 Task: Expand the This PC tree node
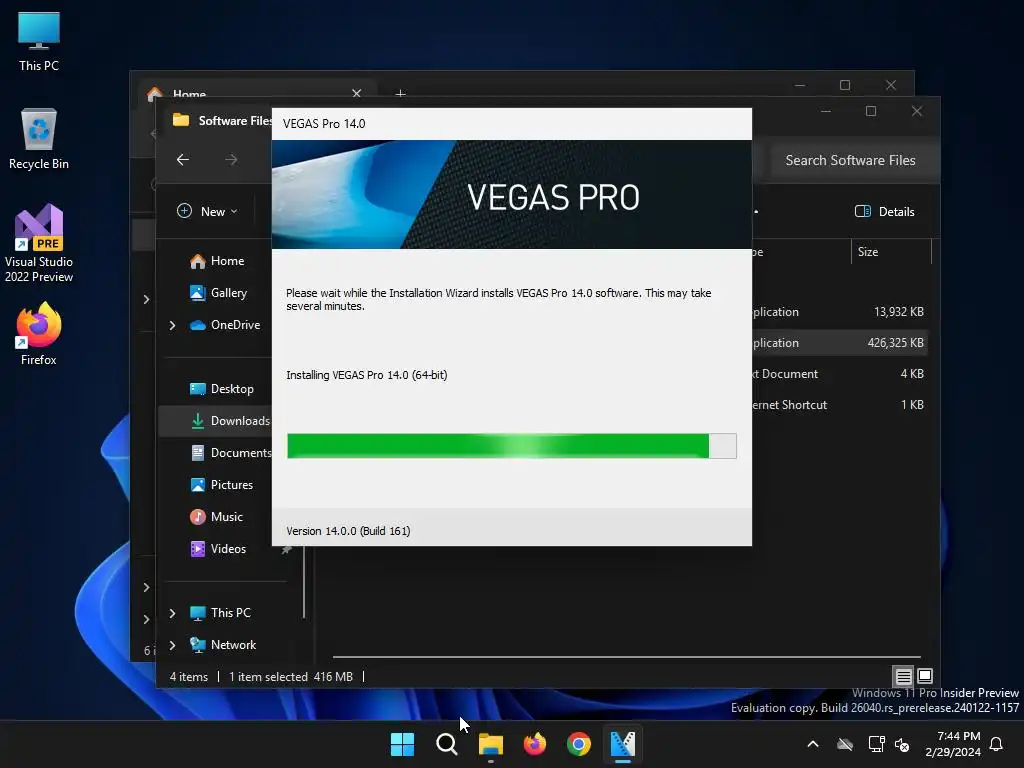click(x=172, y=613)
